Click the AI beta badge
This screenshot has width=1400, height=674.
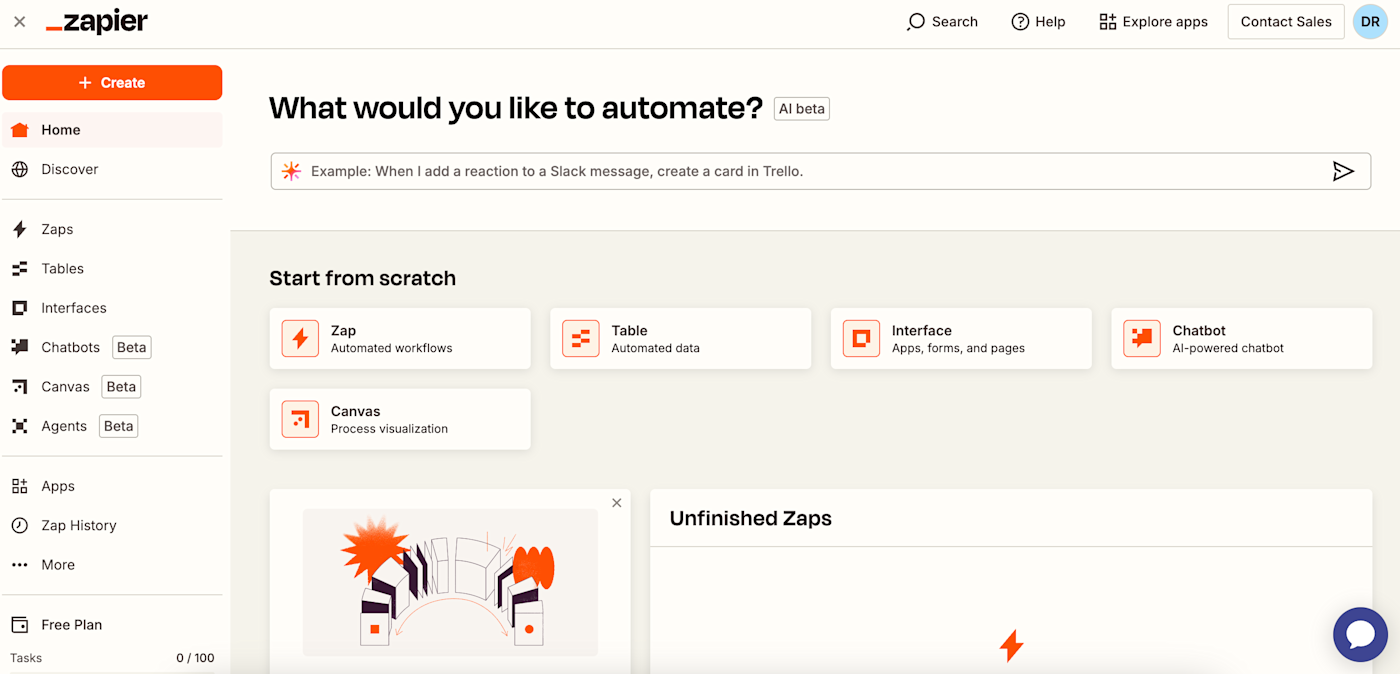[802, 109]
